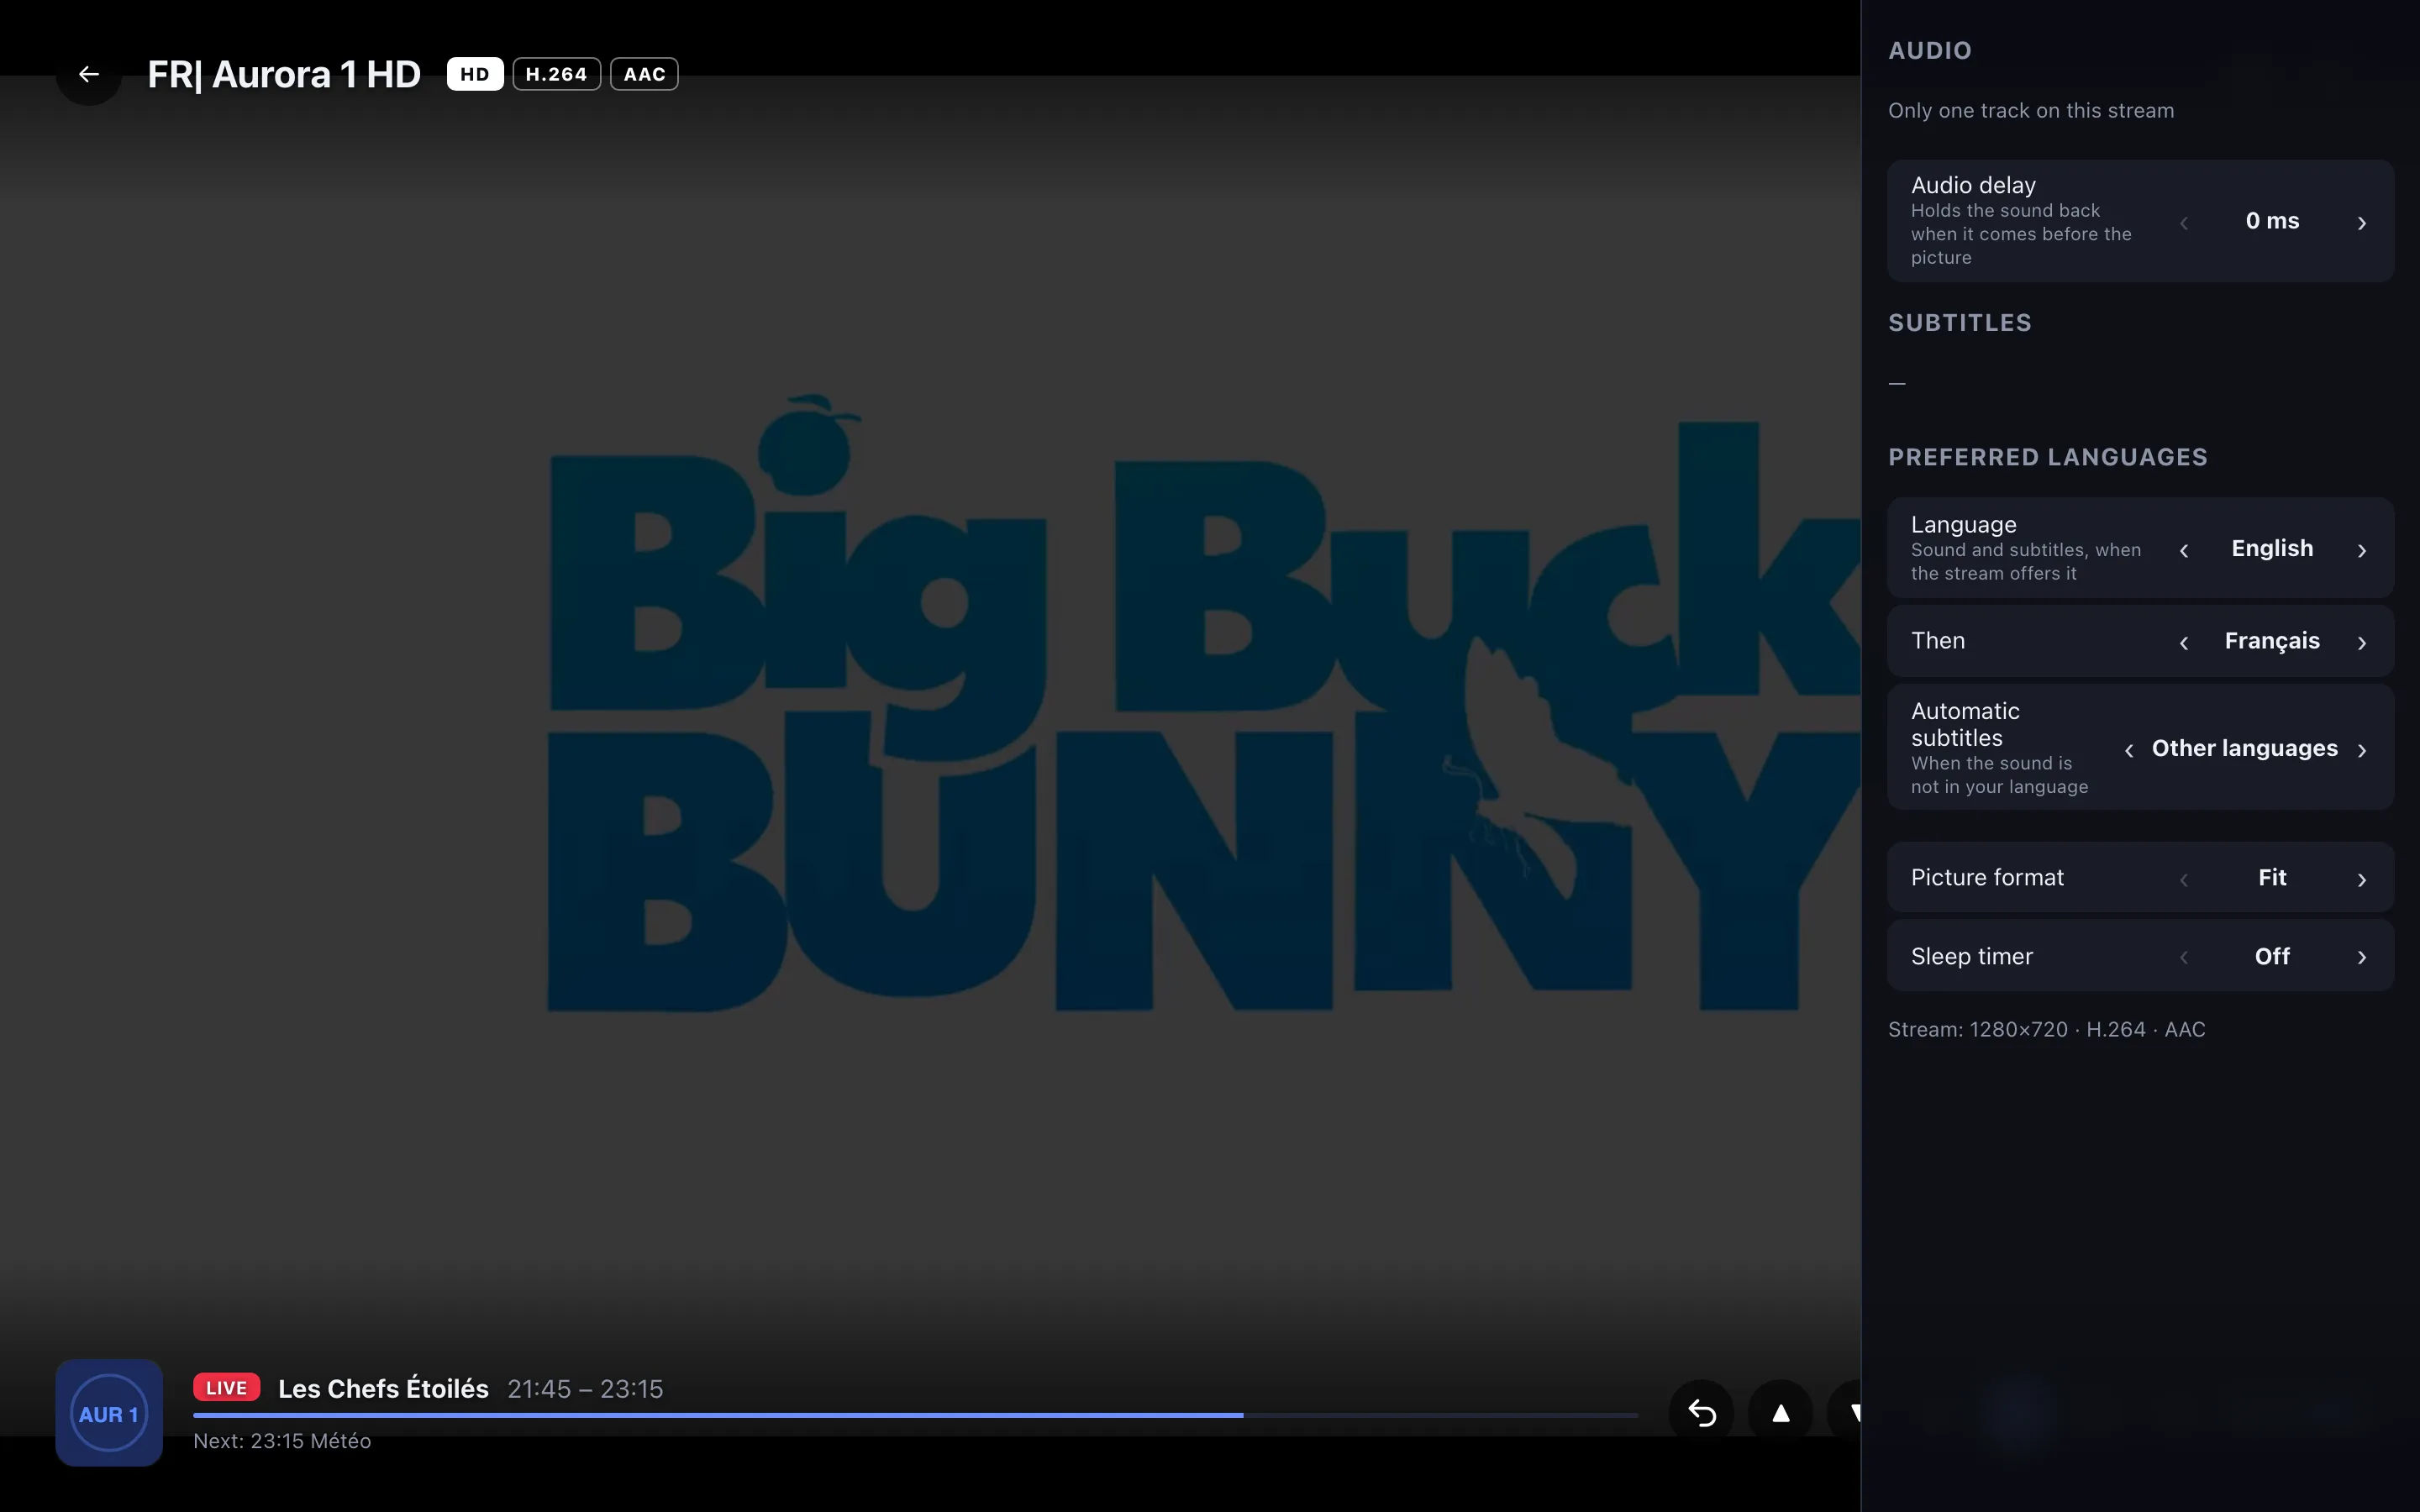Screen dimensions: 2420x1512
Task: Click the Français value
Action: [2272, 641]
